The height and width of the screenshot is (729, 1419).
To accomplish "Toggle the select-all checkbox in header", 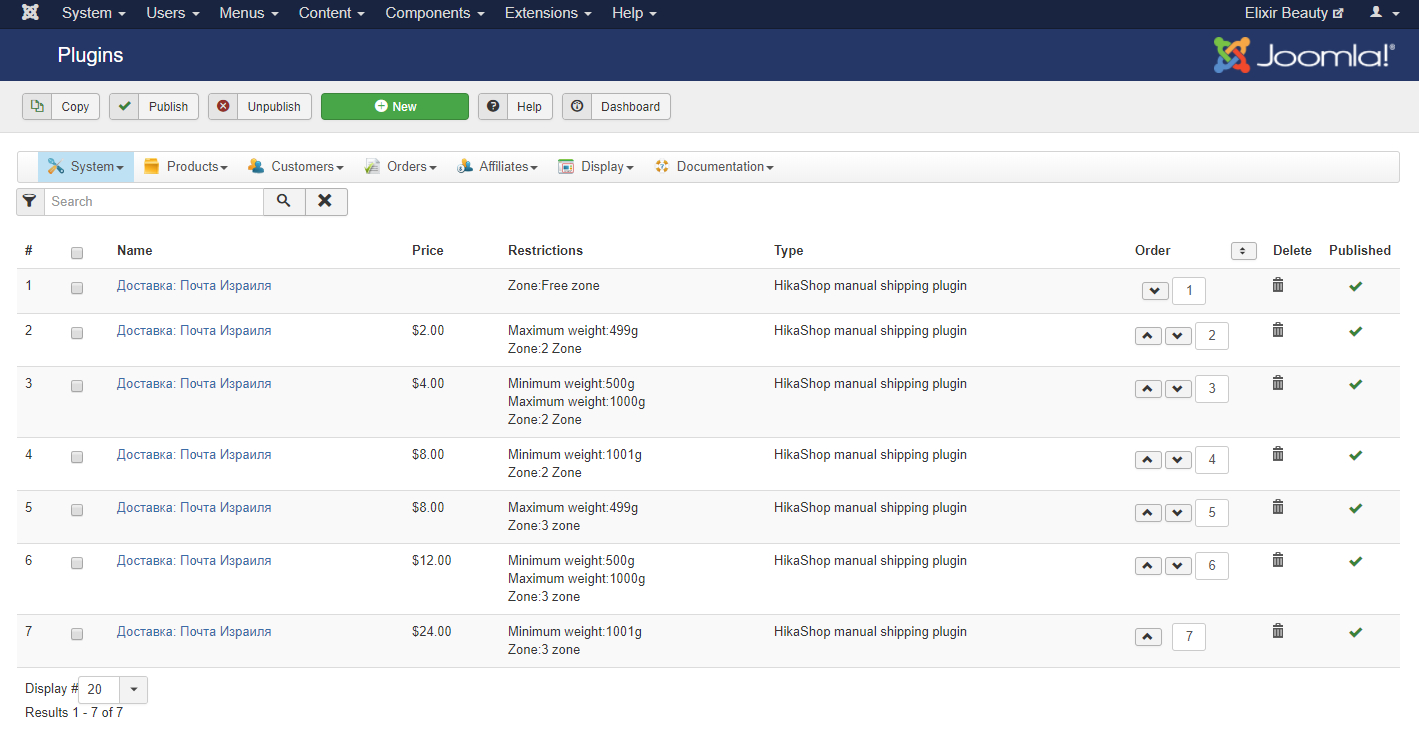I will tap(77, 253).
